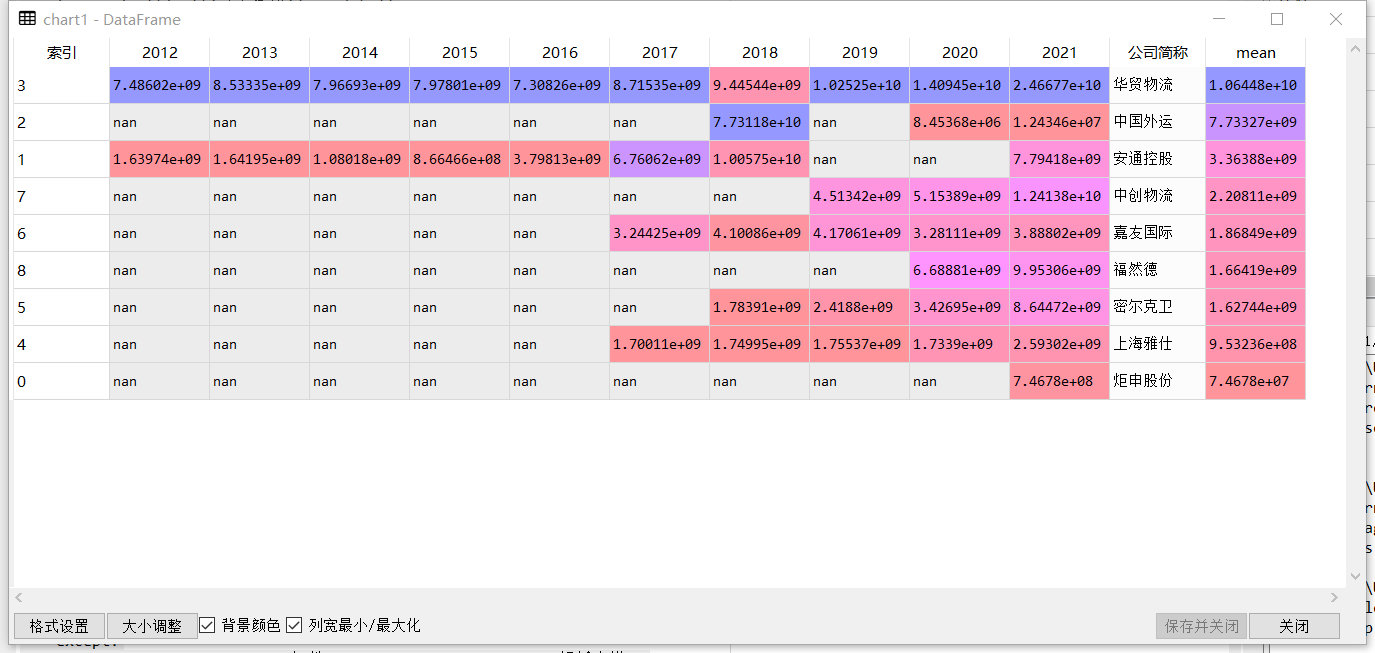
Task: Click the row index 1 cell
Action: [61, 159]
